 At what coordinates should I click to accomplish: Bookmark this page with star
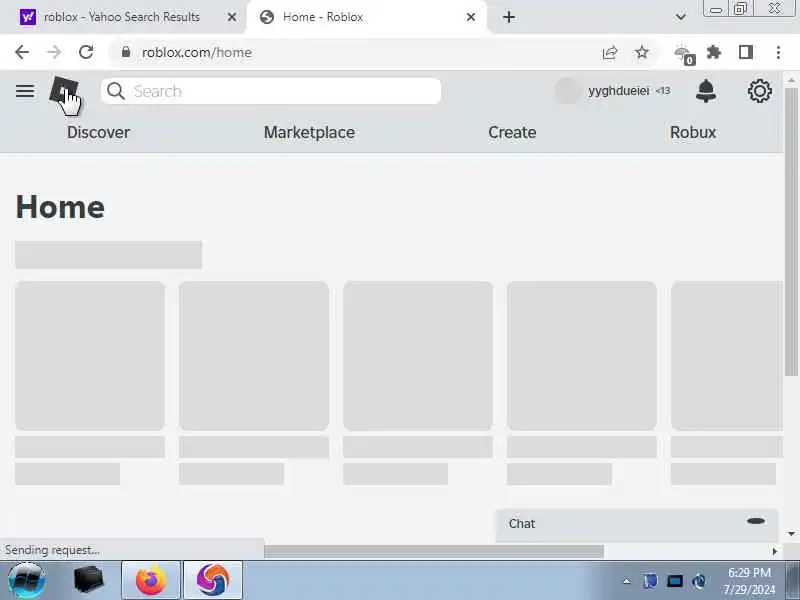pos(642,52)
